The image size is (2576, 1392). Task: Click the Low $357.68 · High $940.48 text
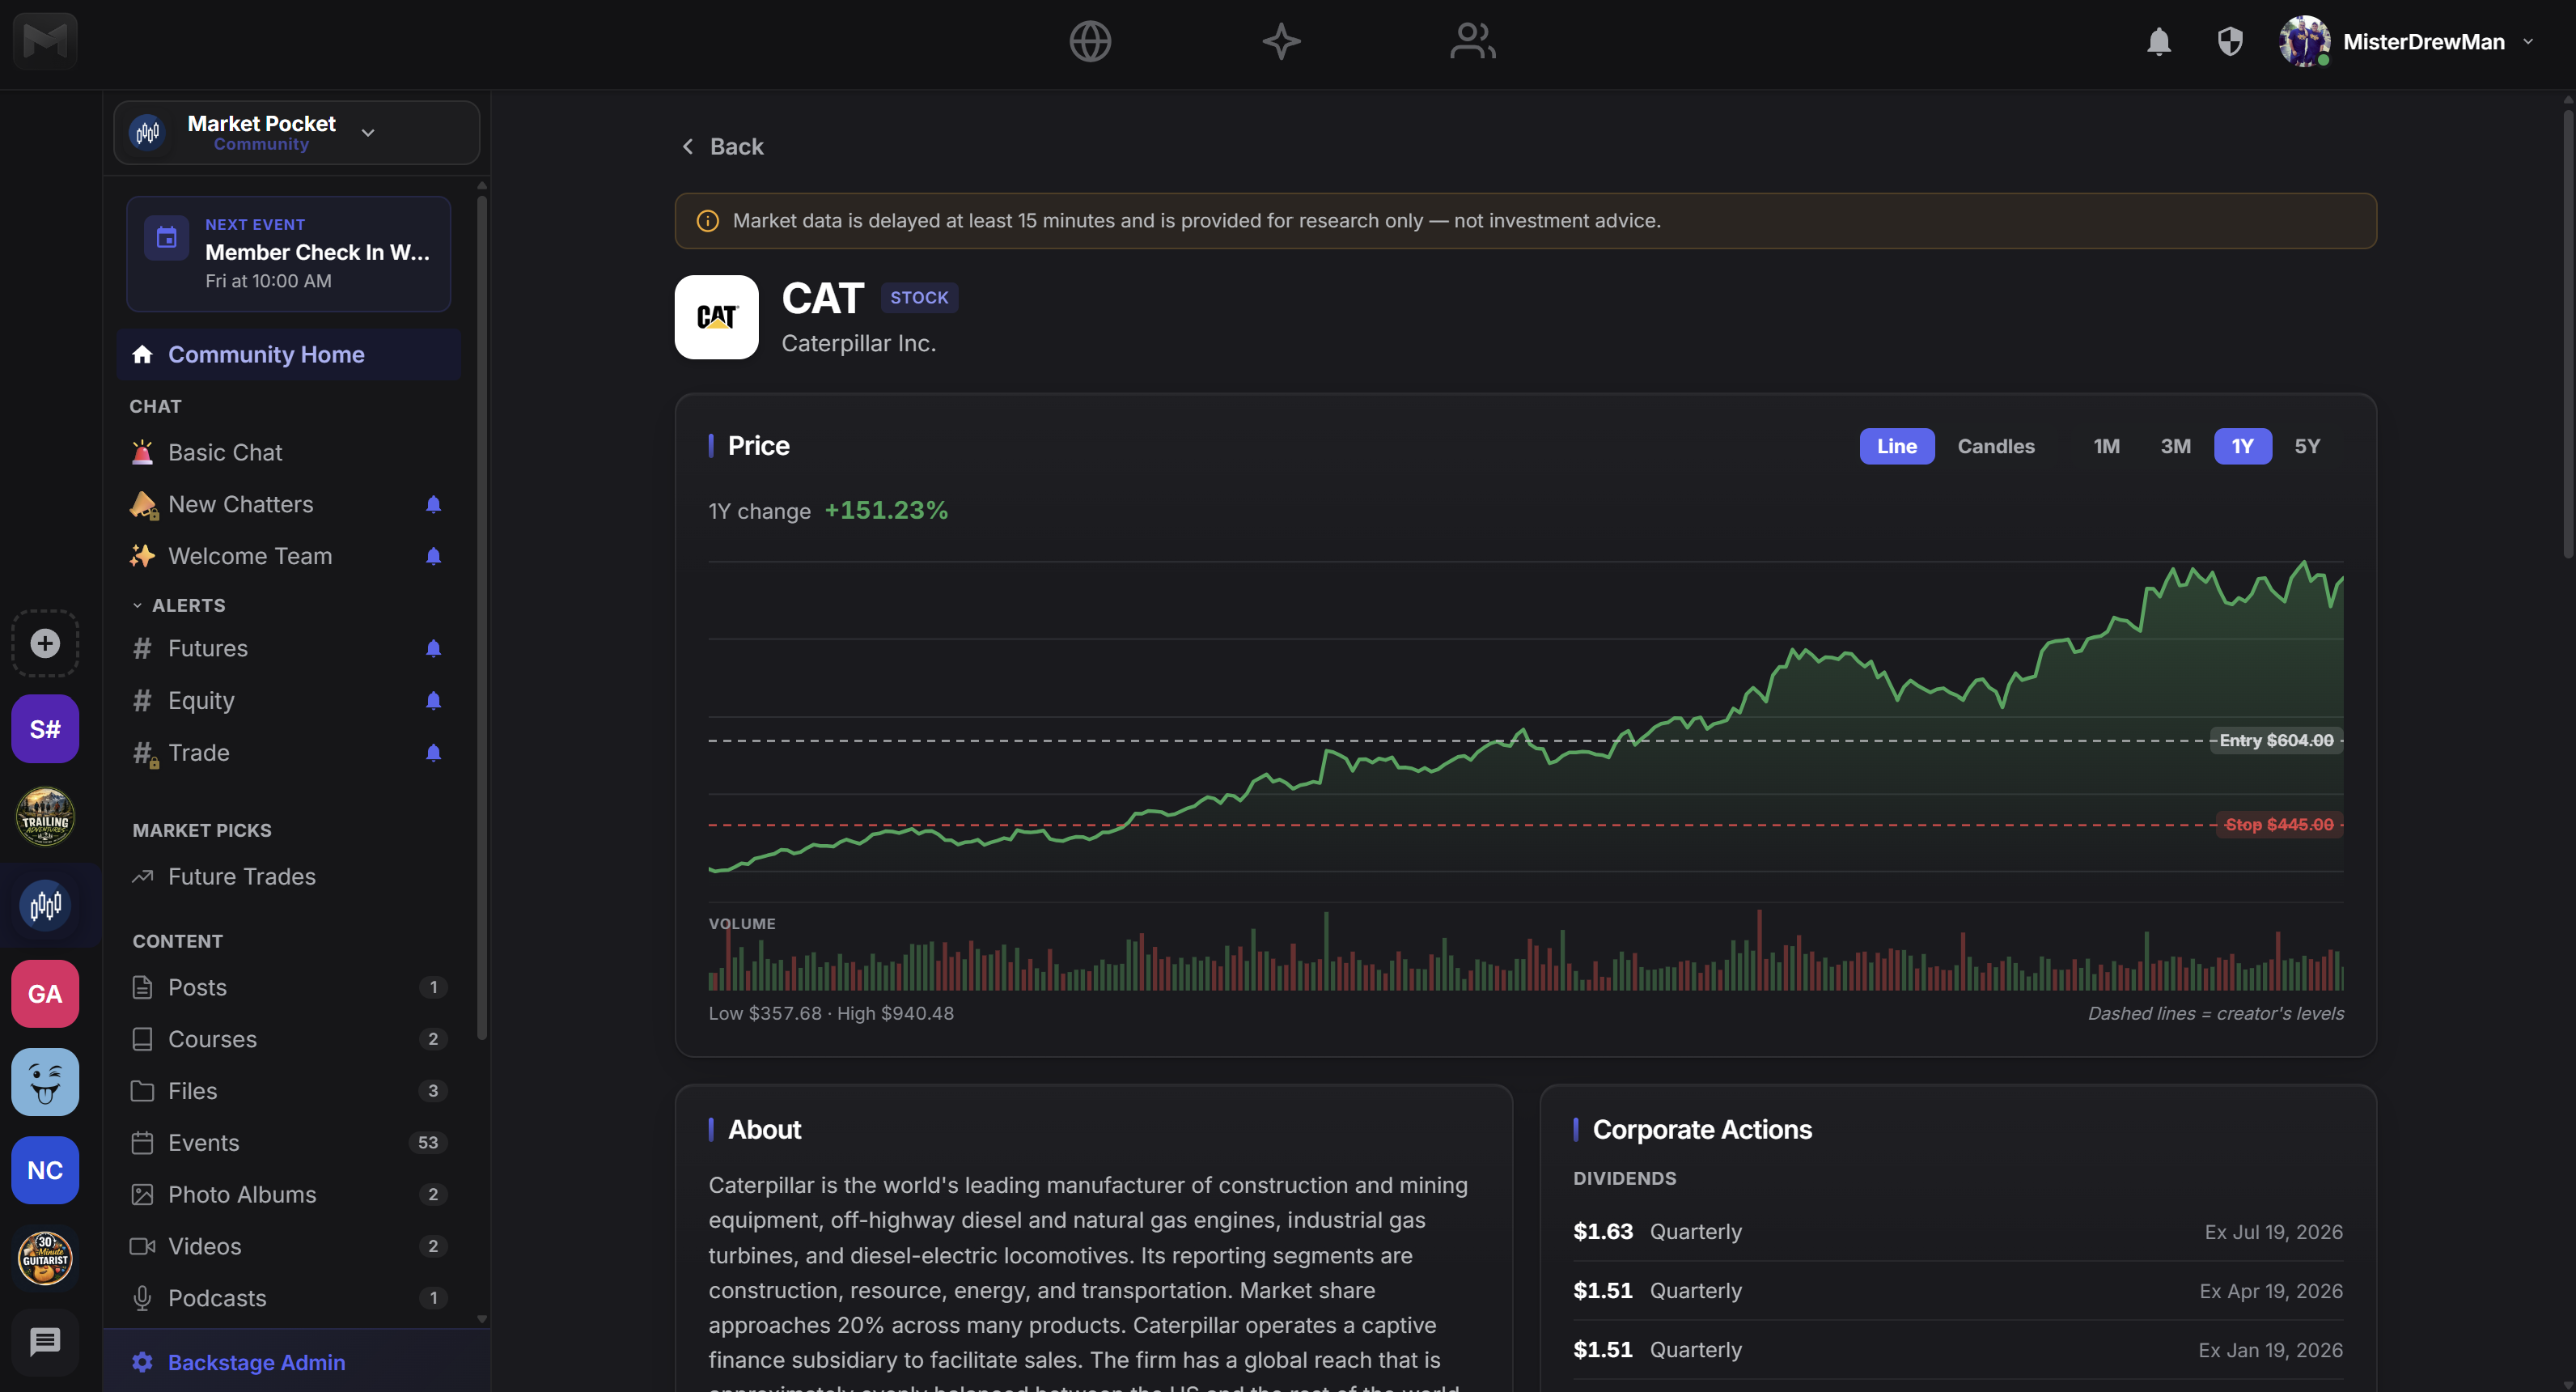tap(831, 1013)
